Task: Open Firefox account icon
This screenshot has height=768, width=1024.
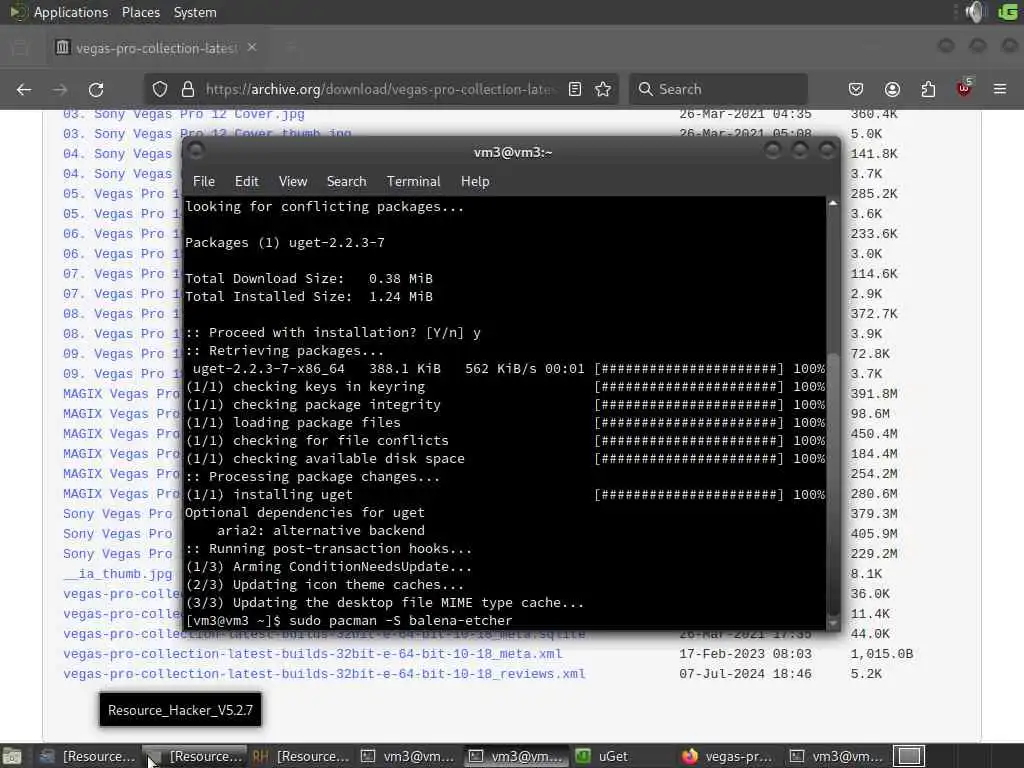Action: [892, 89]
